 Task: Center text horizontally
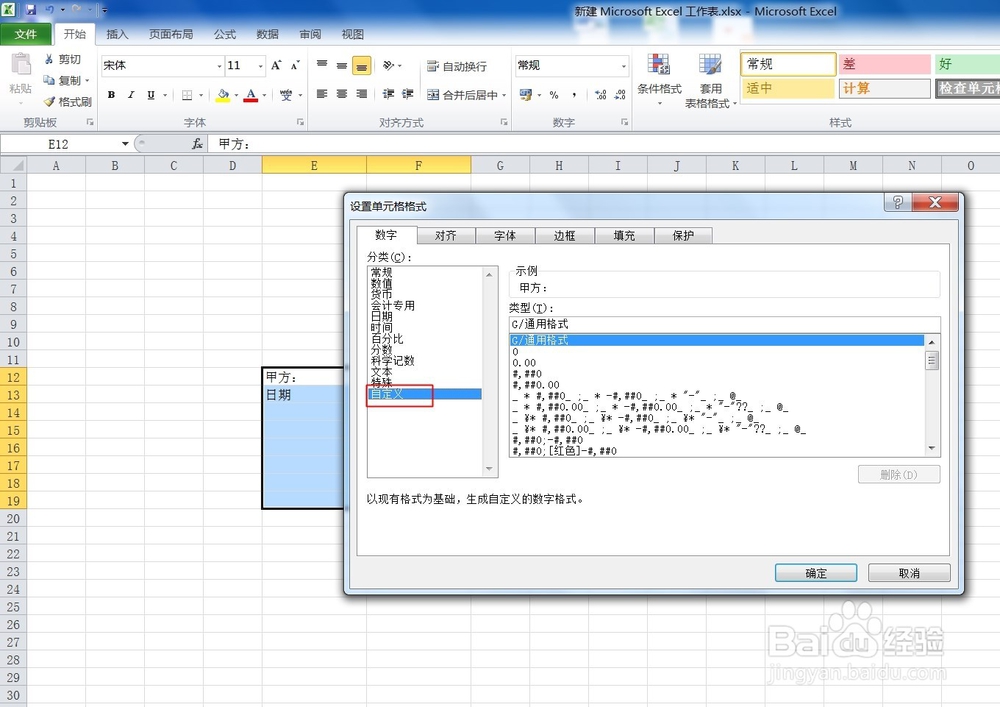342,94
